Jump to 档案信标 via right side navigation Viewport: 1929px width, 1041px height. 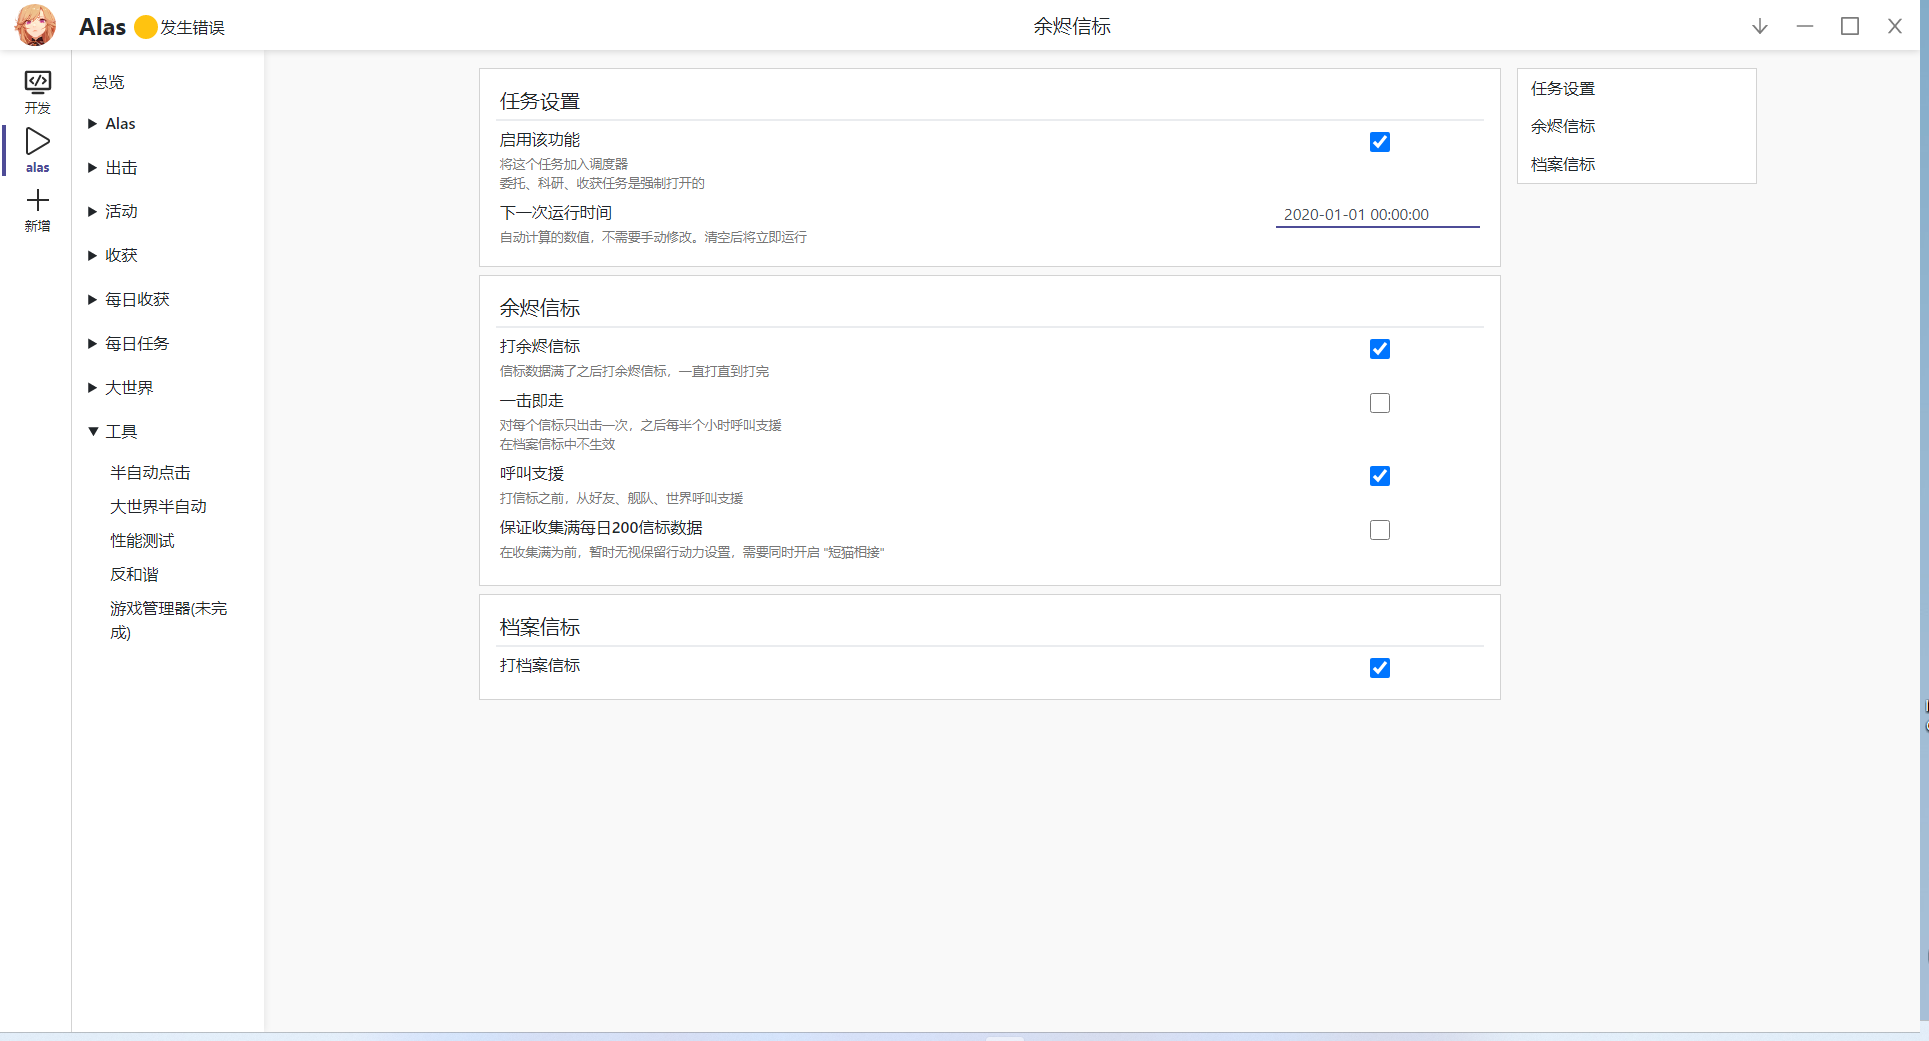pos(1563,164)
